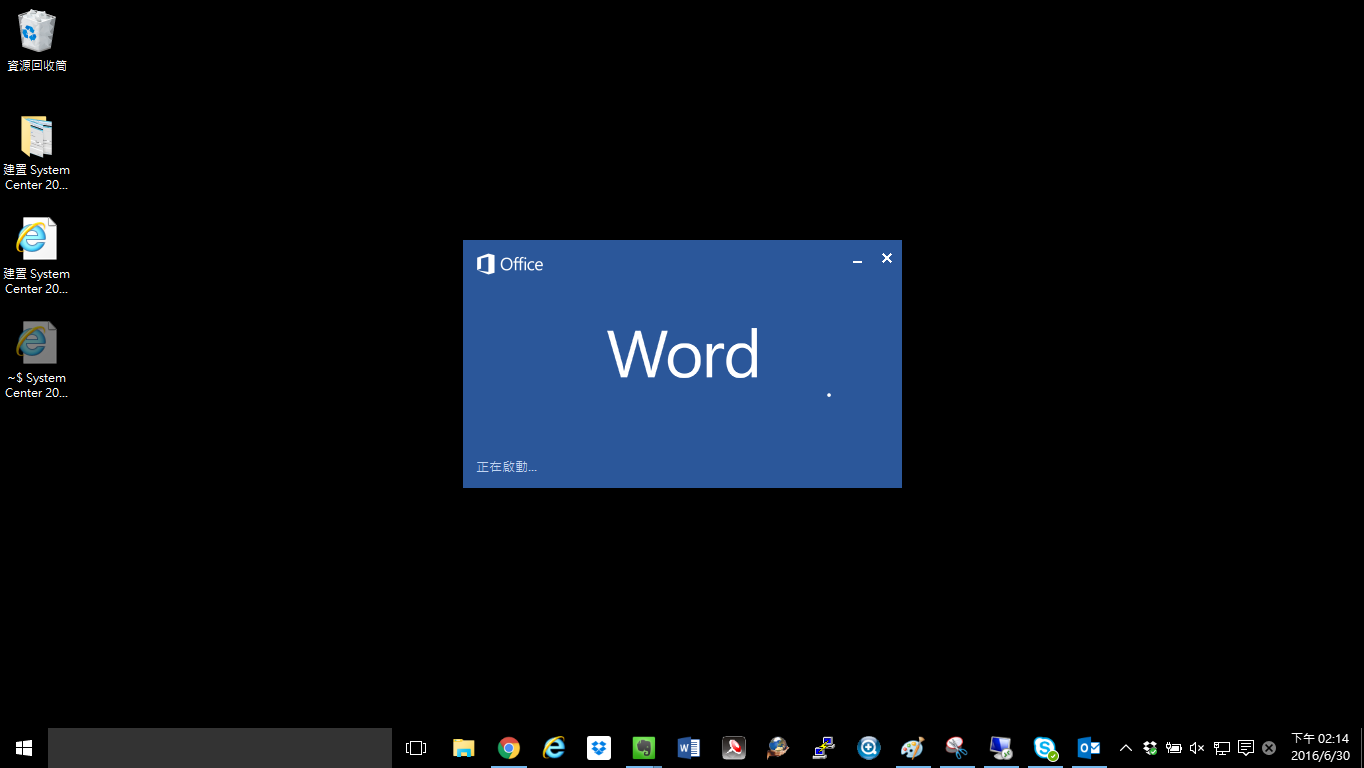Open the Snipping Tool from the taskbar

click(957, 748)
